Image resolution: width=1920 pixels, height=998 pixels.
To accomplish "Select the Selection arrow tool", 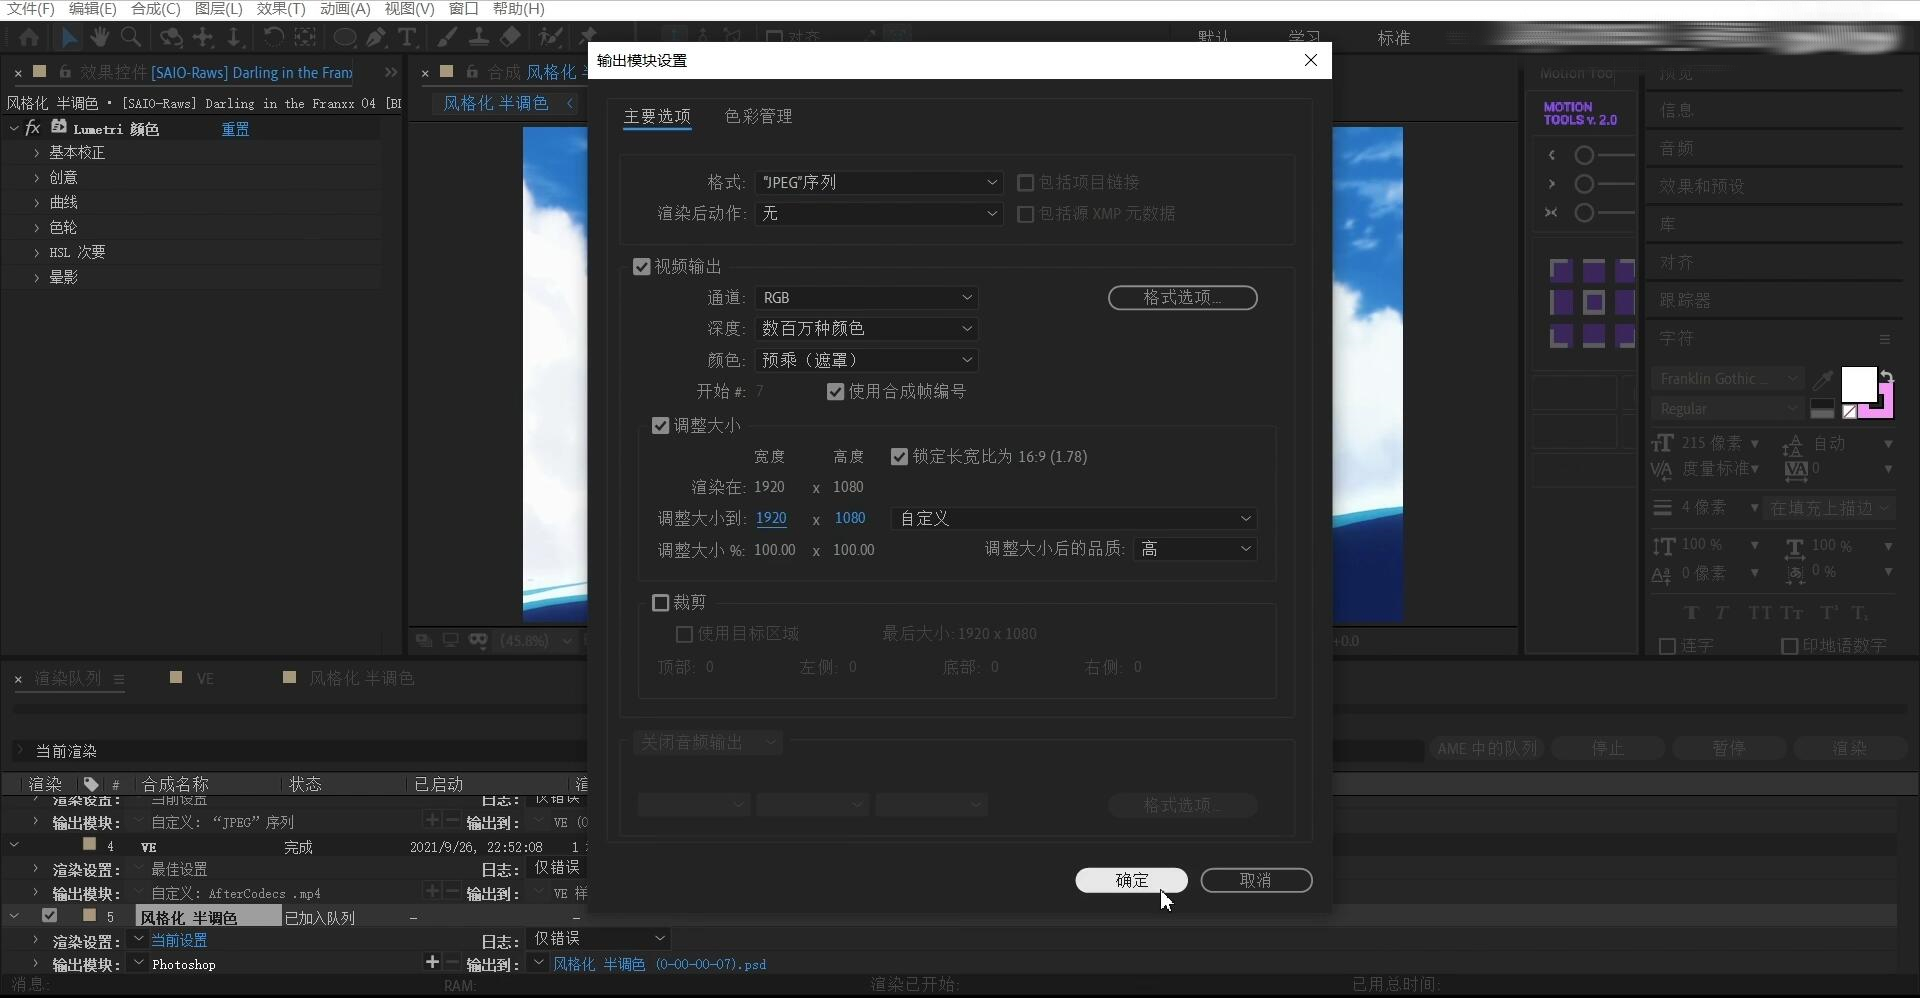I will point(68,38).
